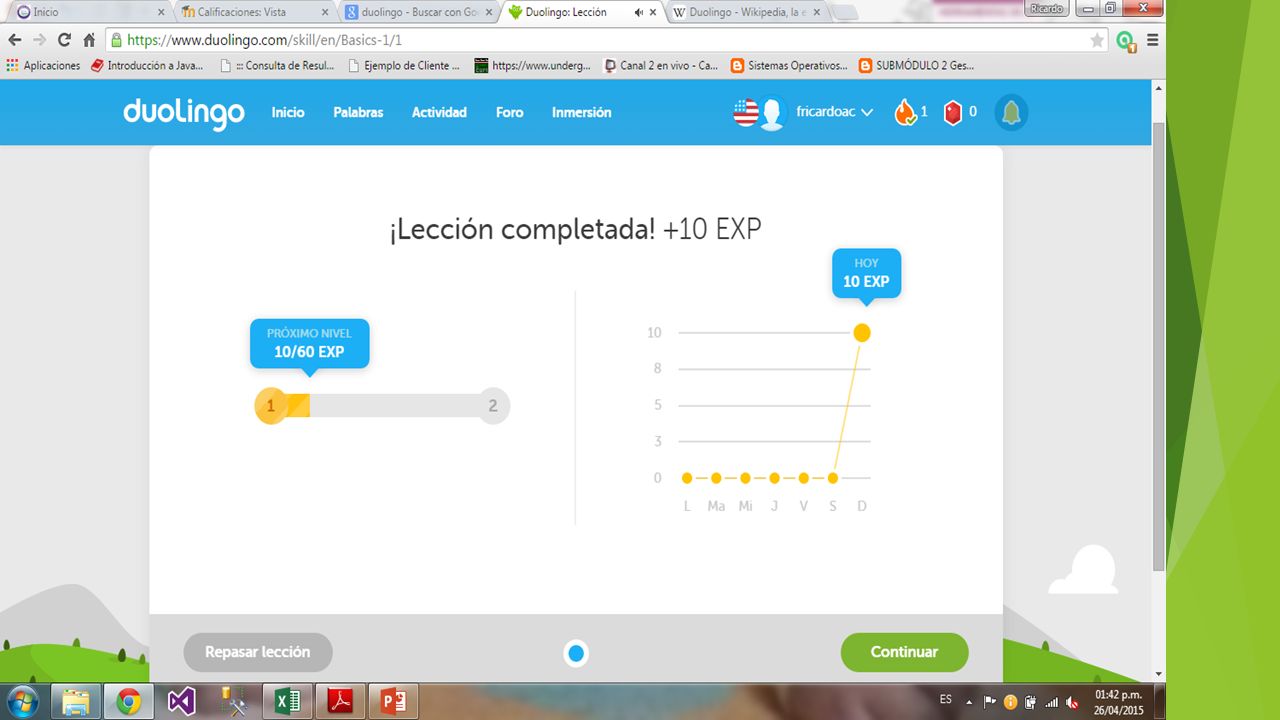This screenshot has width=1280, height=720.
Task: Expand the fricardoac user menu
Action: [x=835, y=113]
